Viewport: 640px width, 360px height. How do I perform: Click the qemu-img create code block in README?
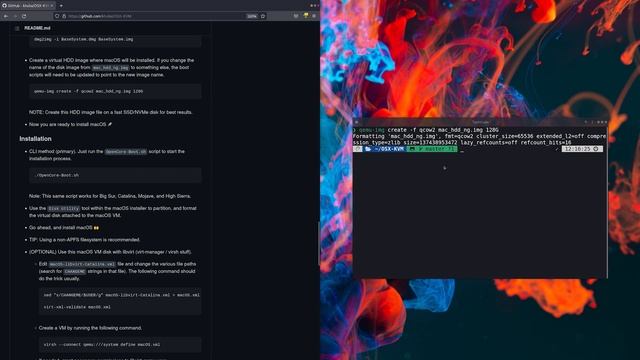tap(115, 91)
